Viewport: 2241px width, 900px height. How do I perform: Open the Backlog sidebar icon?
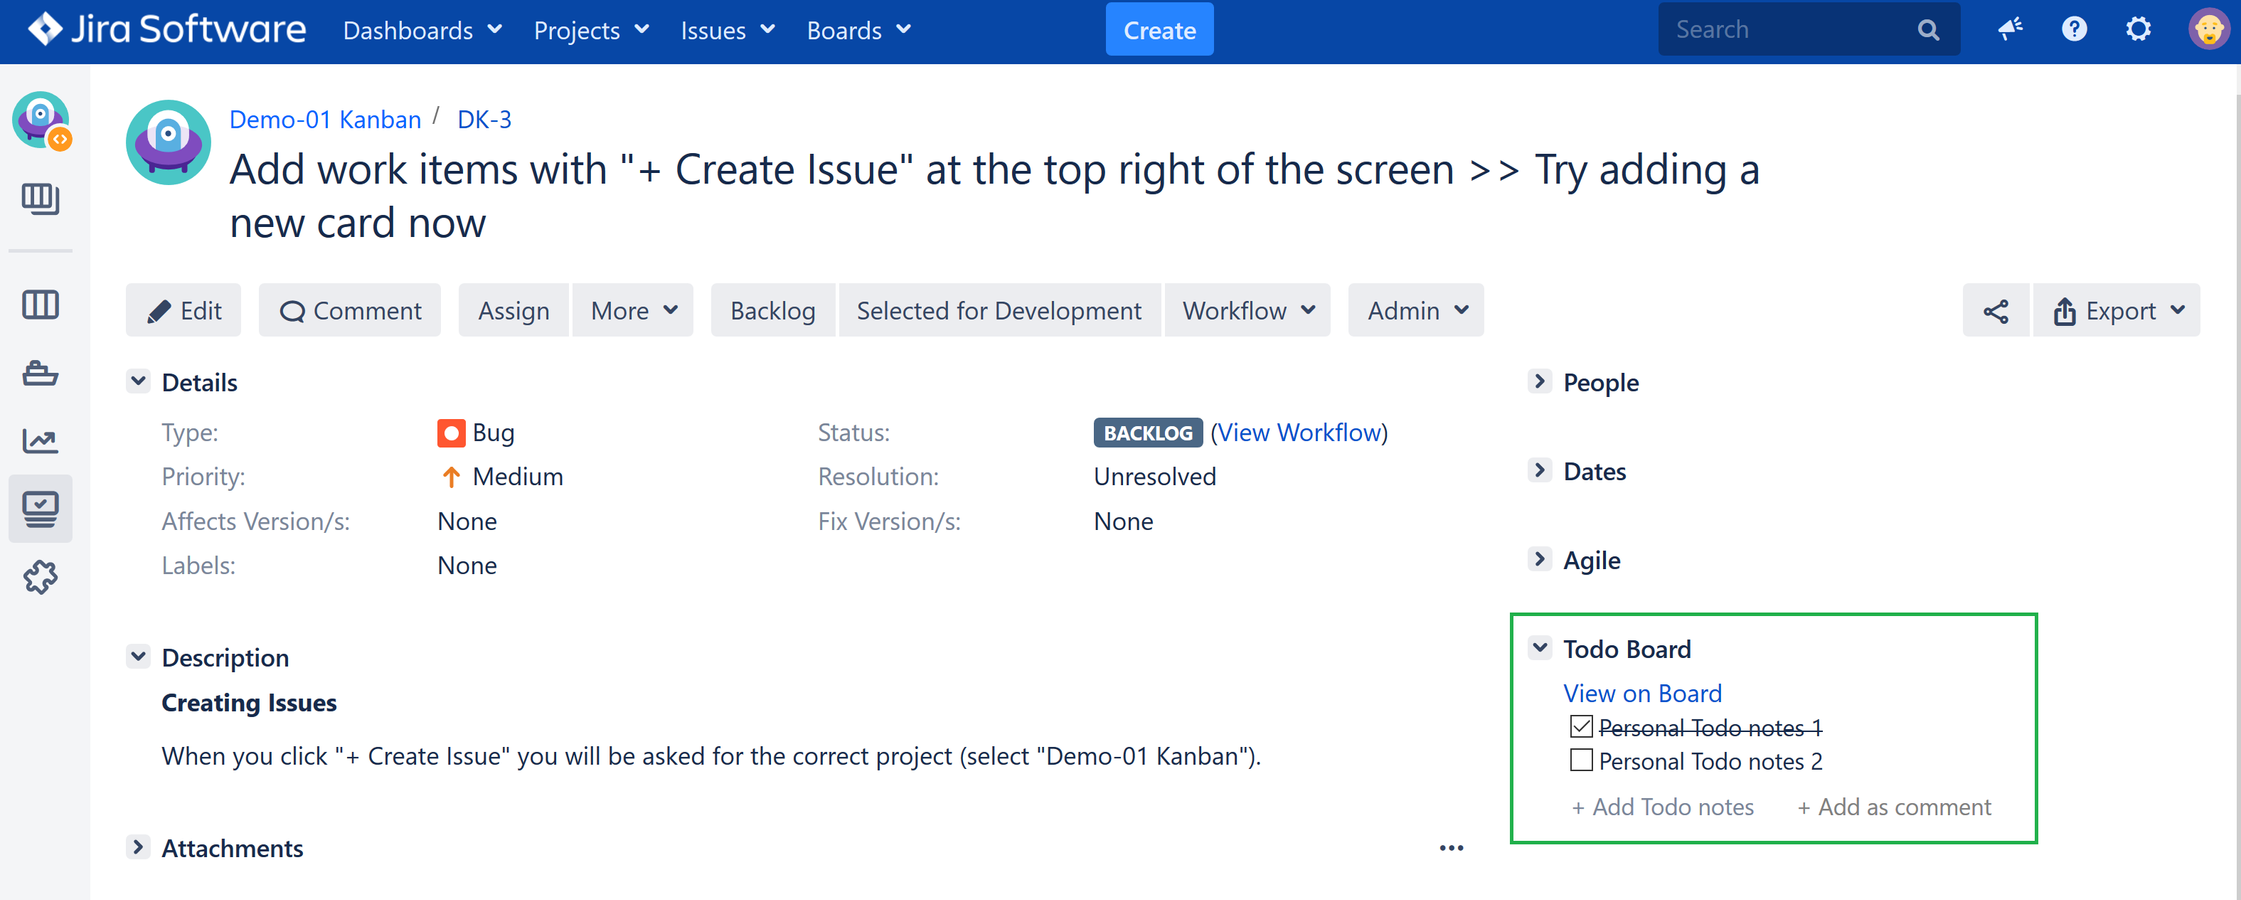pyautogui.click(x=40, y=198)
